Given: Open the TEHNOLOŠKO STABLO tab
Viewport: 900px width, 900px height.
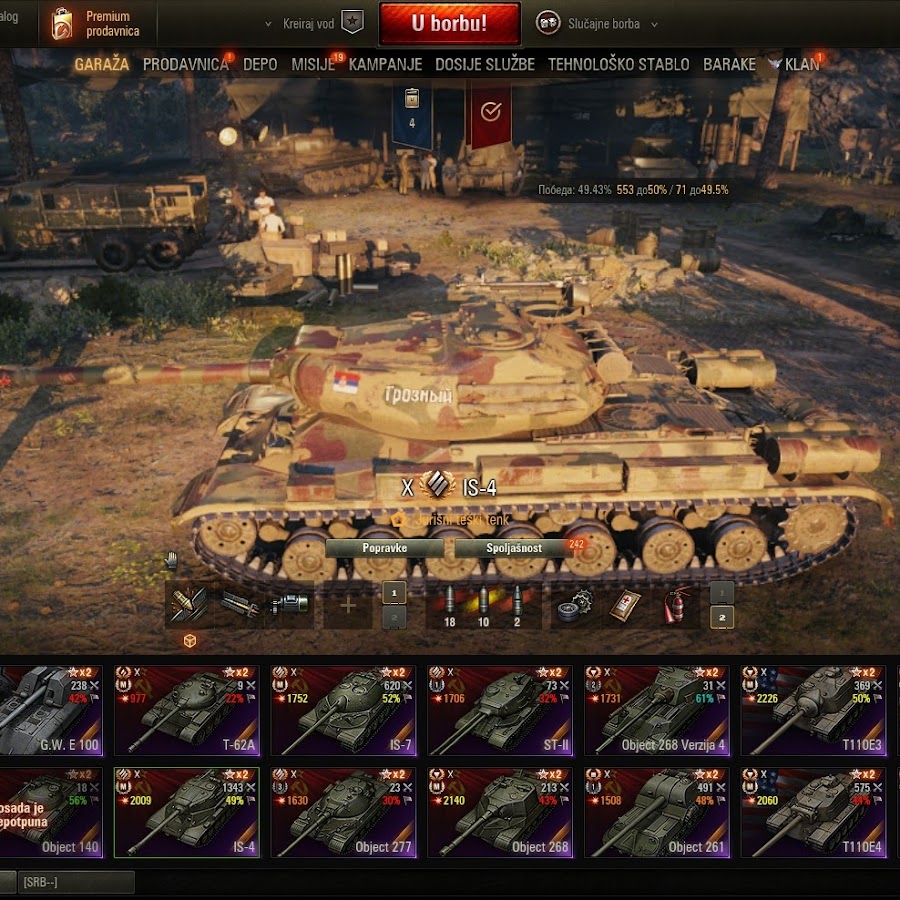Looking at the screenshot, I should pyautogui.click(x=618, y=64).
